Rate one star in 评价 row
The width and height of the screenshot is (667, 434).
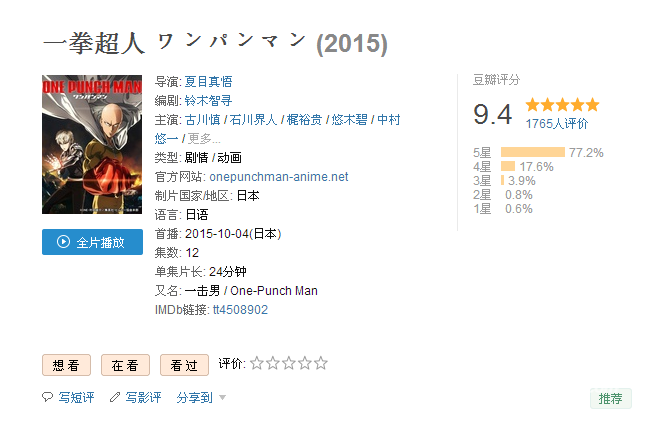coord(257,363)
